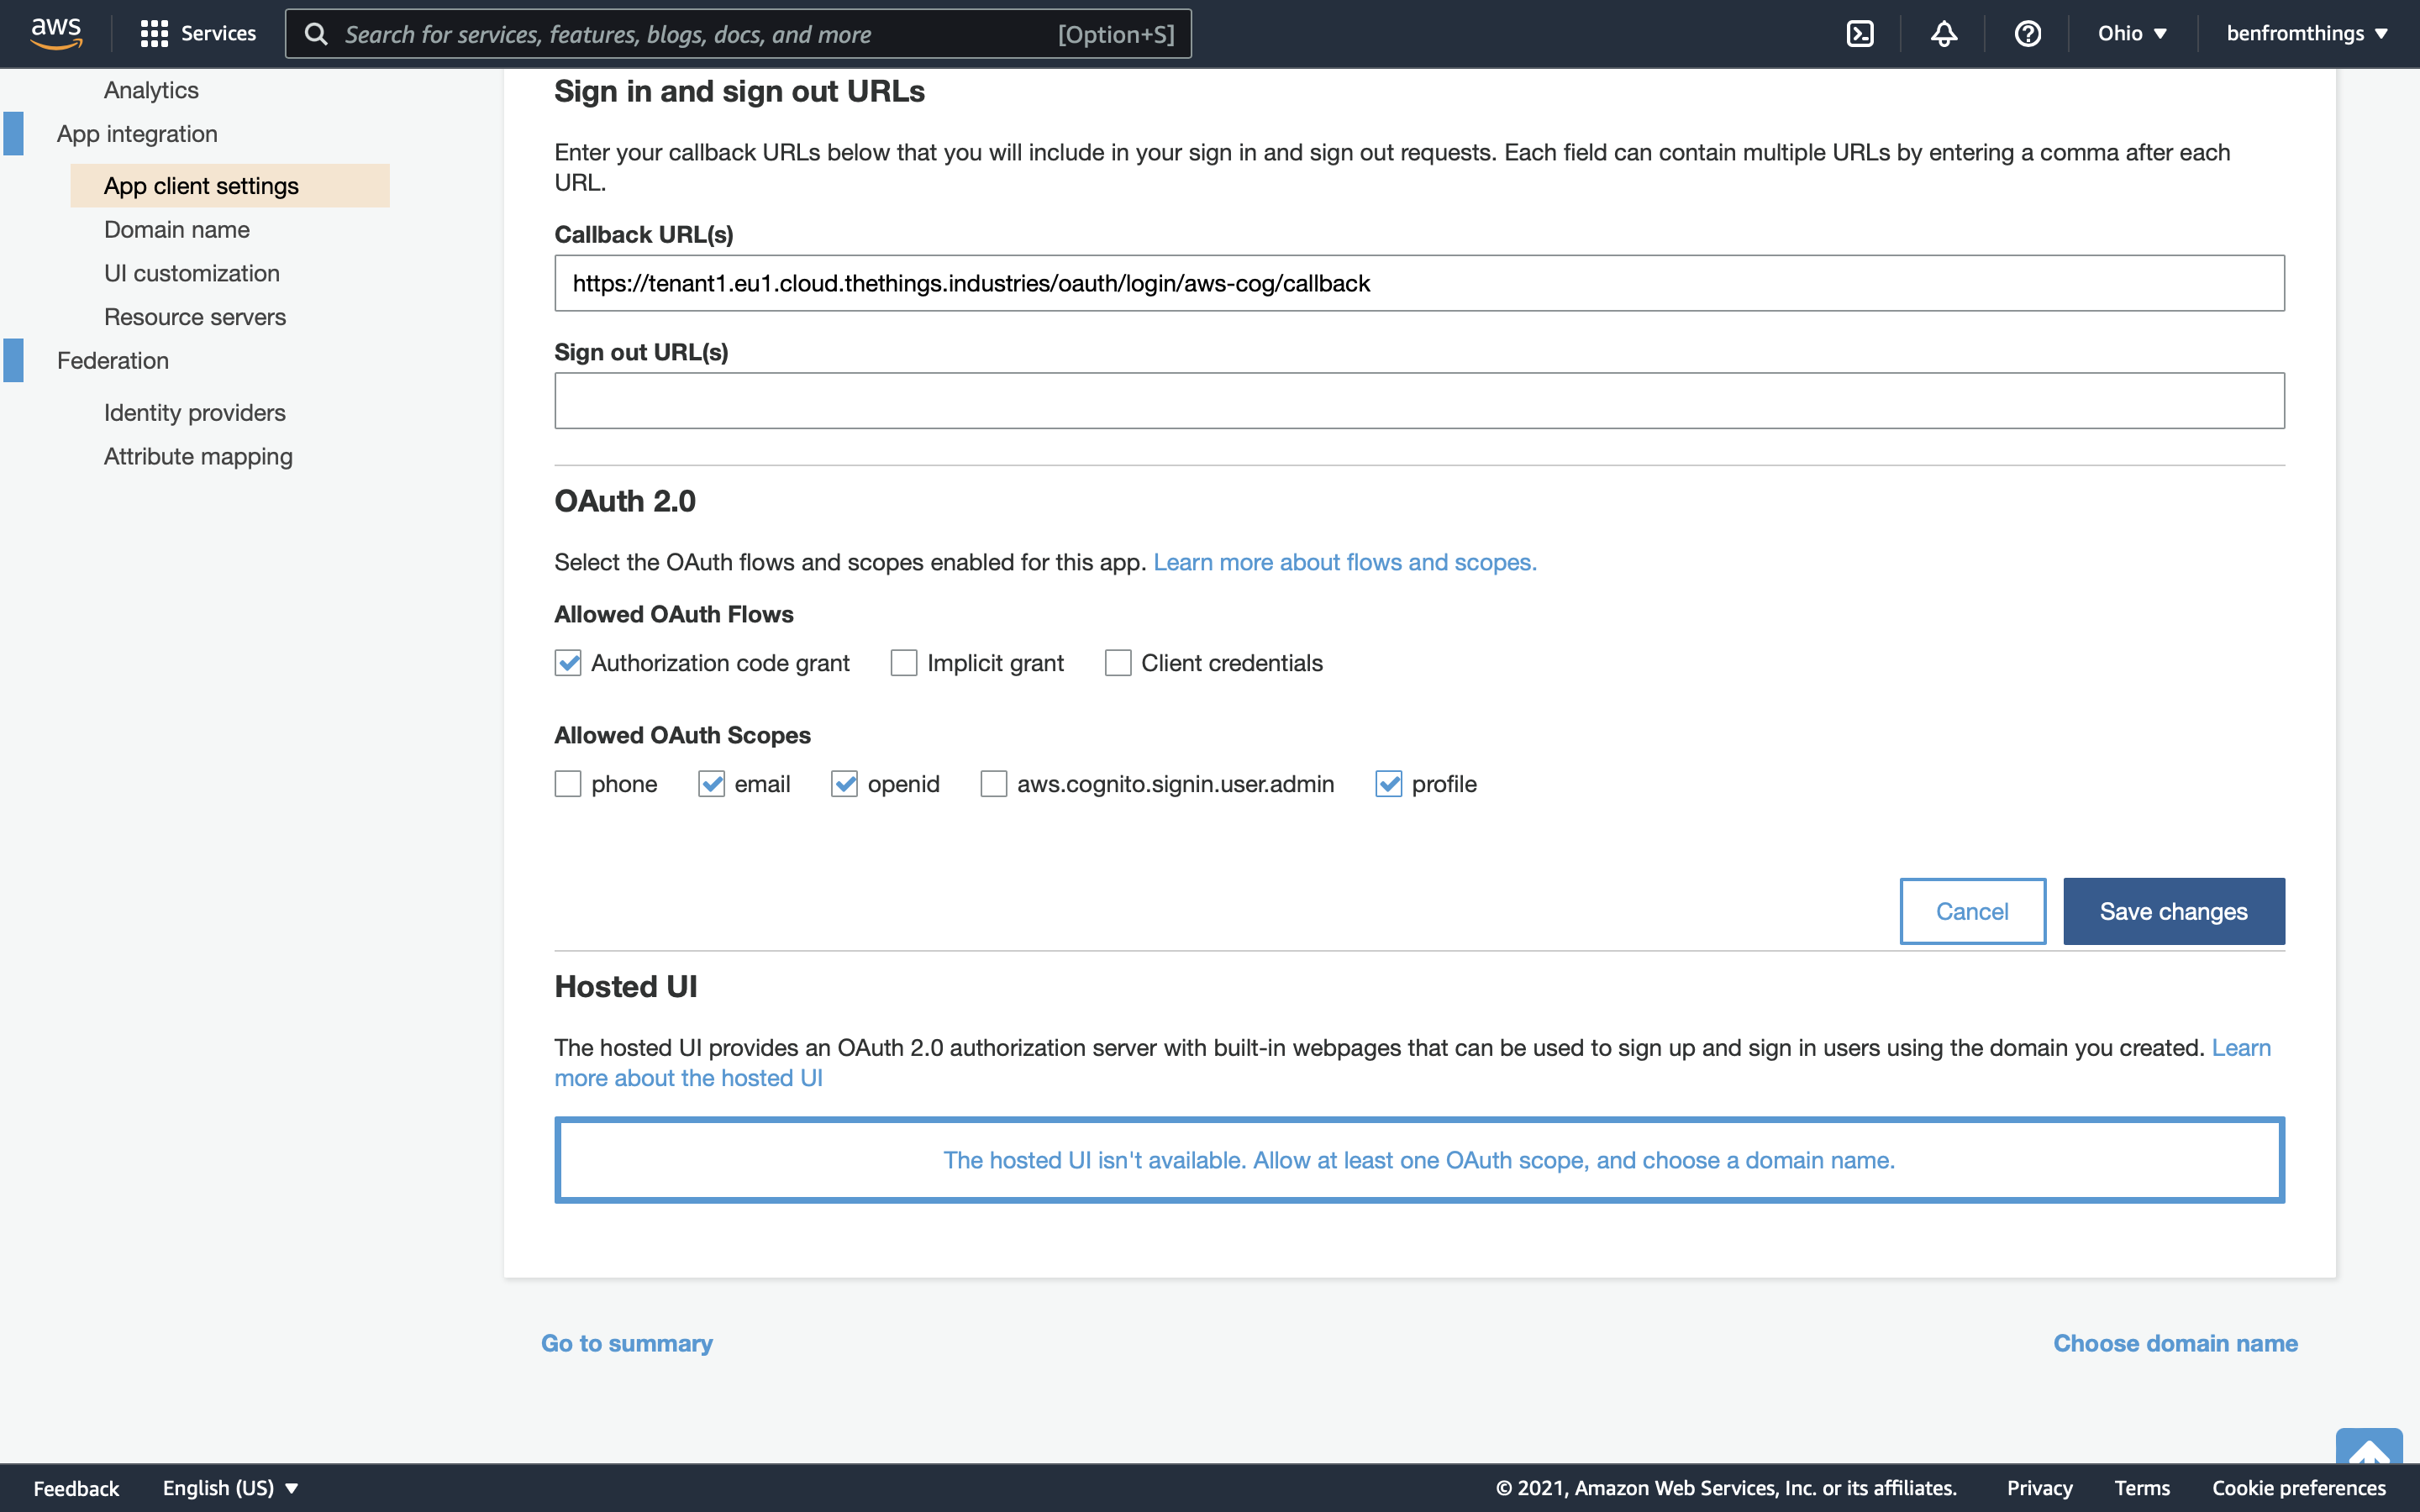The height and width of the screenshot is (1512, 2420).
Task: Click the AWS logo home icon
Action: tap(56, 33)
